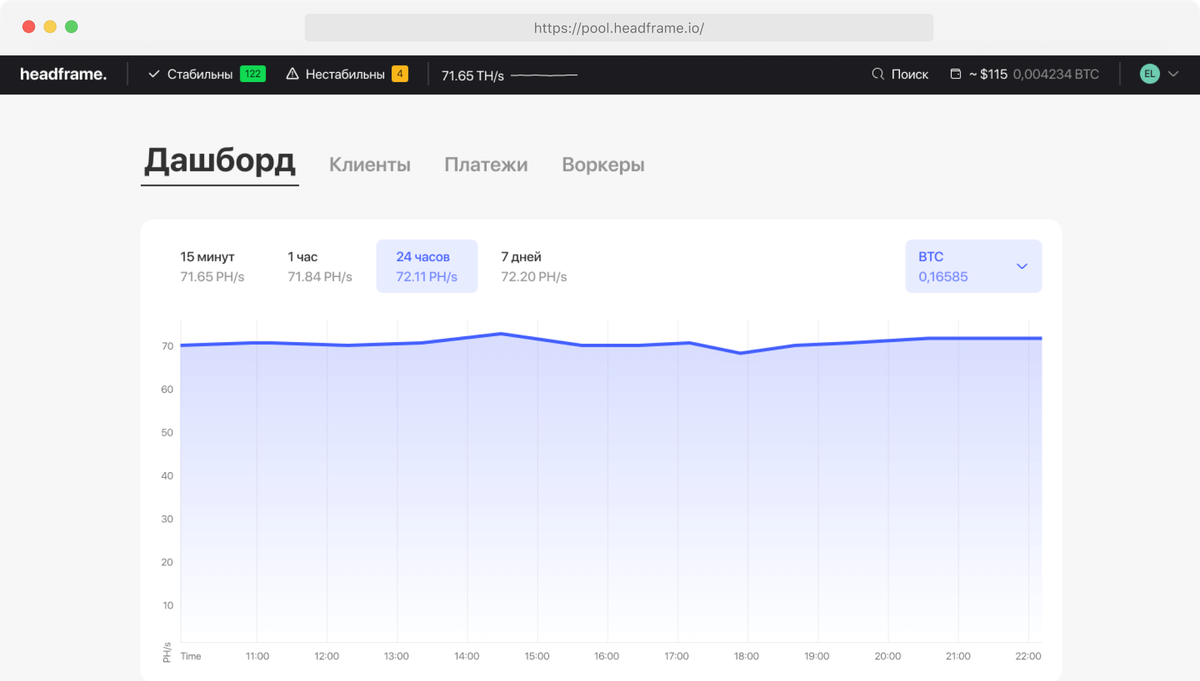
Task: Switch to the Дашборд tab
Action: point(220,161)
